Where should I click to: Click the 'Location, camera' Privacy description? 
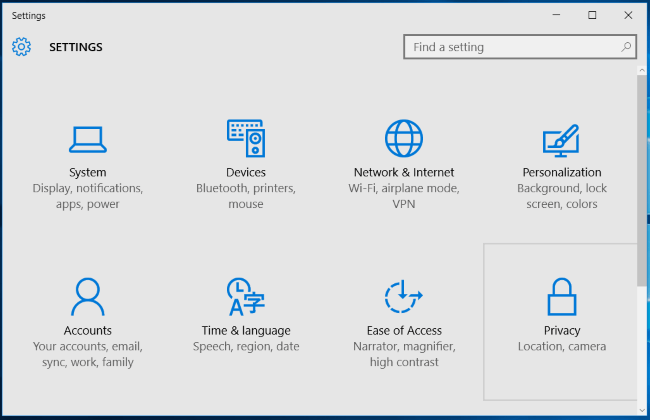(x=562, y=347)
